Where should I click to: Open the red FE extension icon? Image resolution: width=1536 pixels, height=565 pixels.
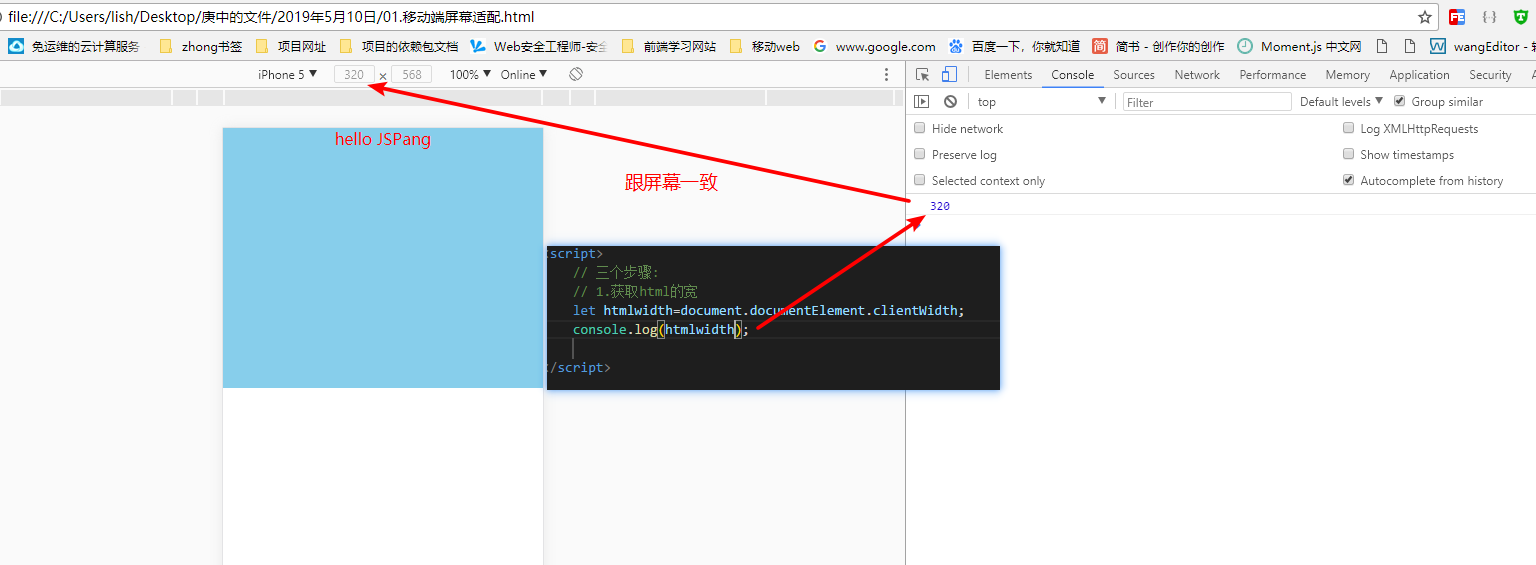click(x=1458, y=17)
